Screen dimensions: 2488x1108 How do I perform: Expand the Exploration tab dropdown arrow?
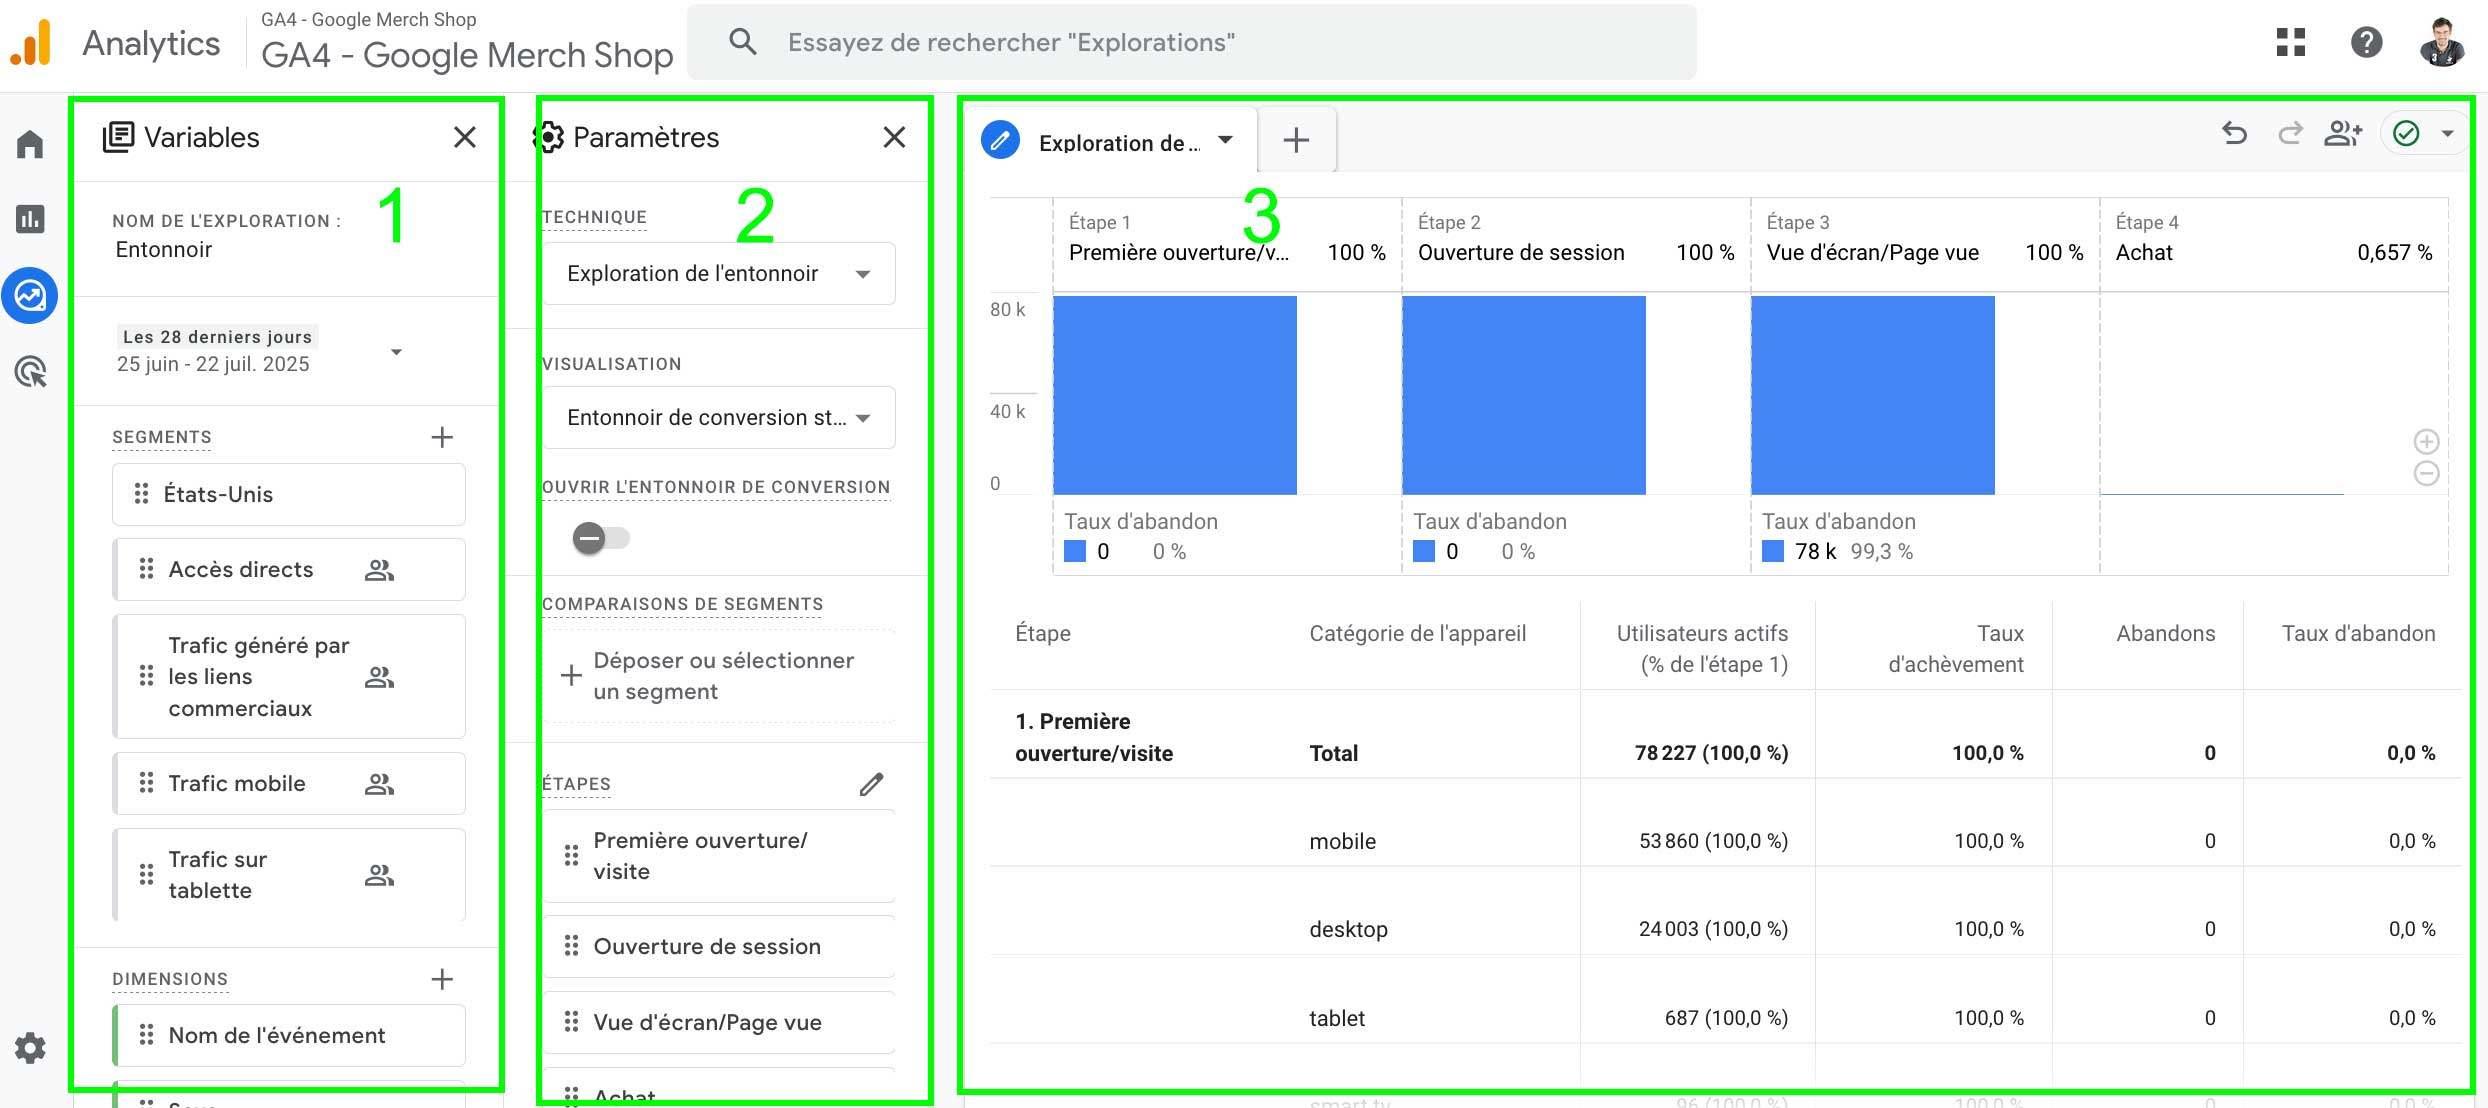[1225, 141]
